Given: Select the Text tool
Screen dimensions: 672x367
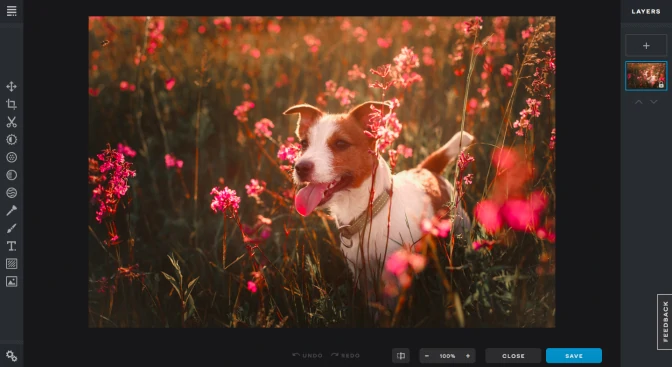Looking at the screenshot, I should (12, 246).
